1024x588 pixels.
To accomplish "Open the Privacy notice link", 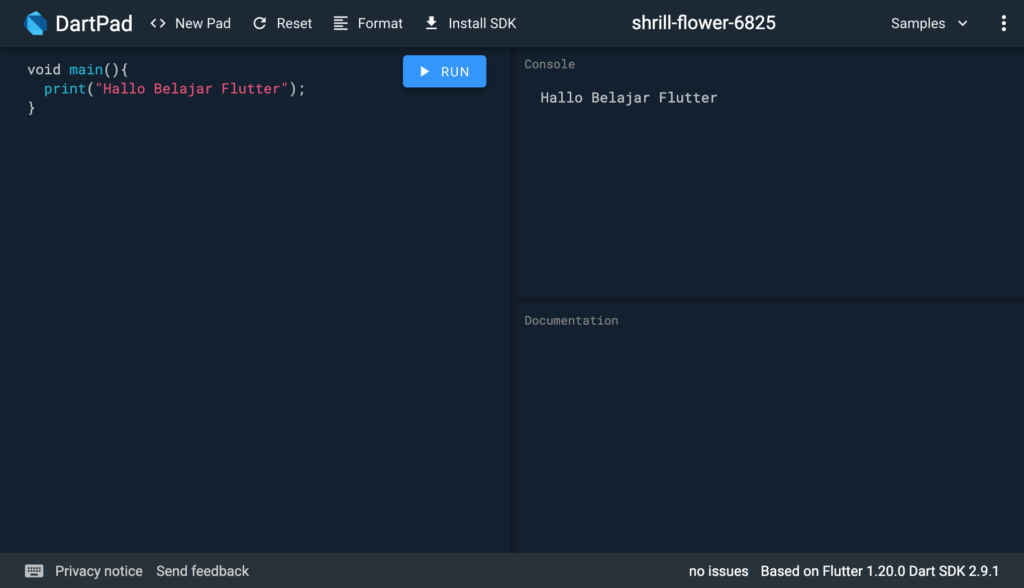I will click(x=99, y=571).
